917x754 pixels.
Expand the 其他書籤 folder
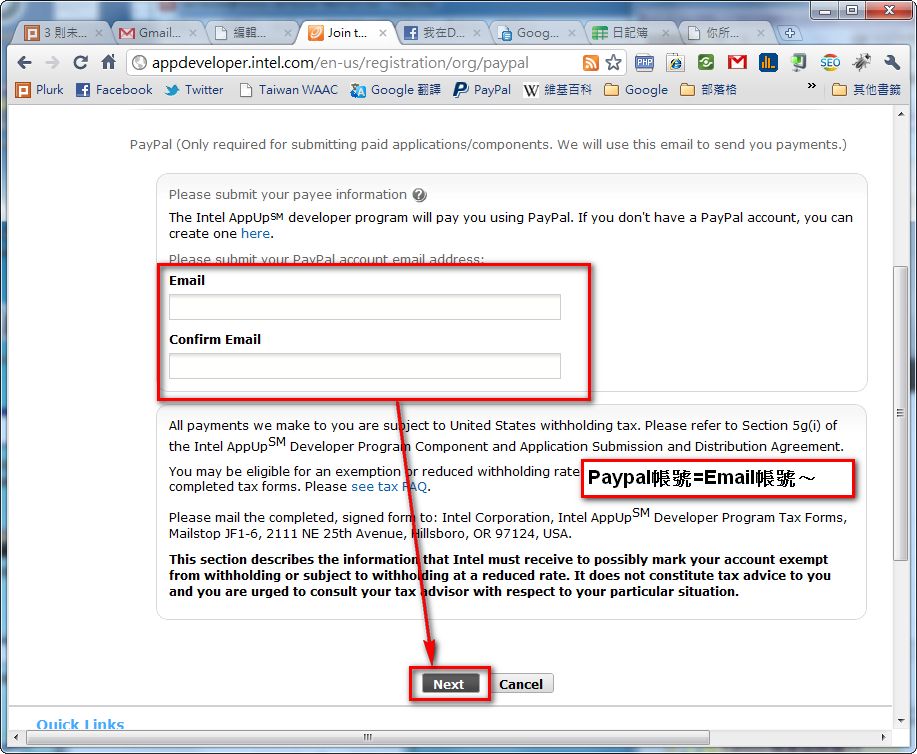pyautogui.click(x=866, y=90)
